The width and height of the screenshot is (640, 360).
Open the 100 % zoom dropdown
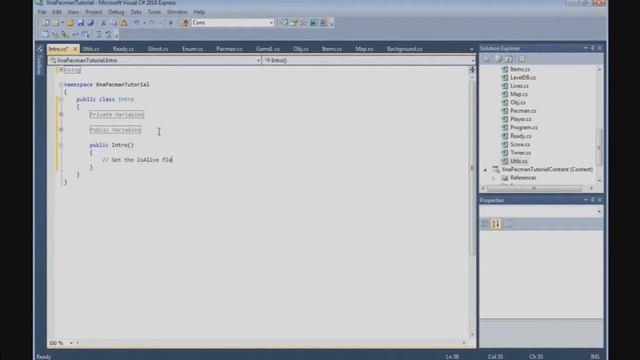[x=71, y=343]
